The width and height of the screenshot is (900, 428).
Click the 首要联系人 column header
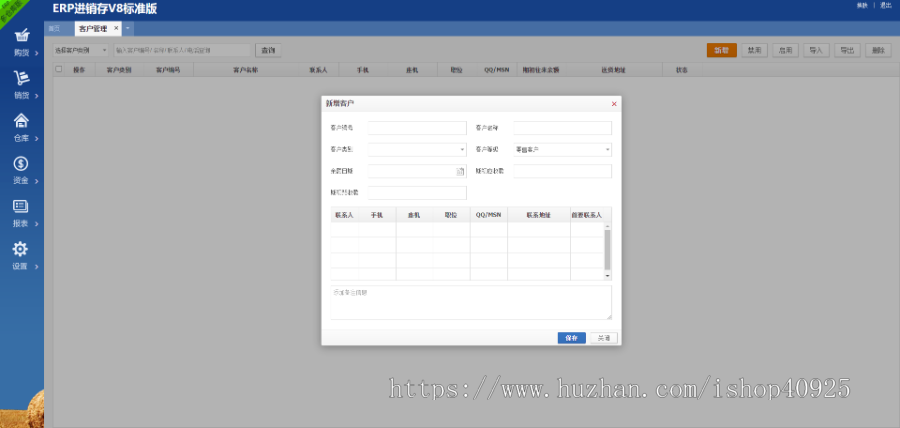(586, 215)
